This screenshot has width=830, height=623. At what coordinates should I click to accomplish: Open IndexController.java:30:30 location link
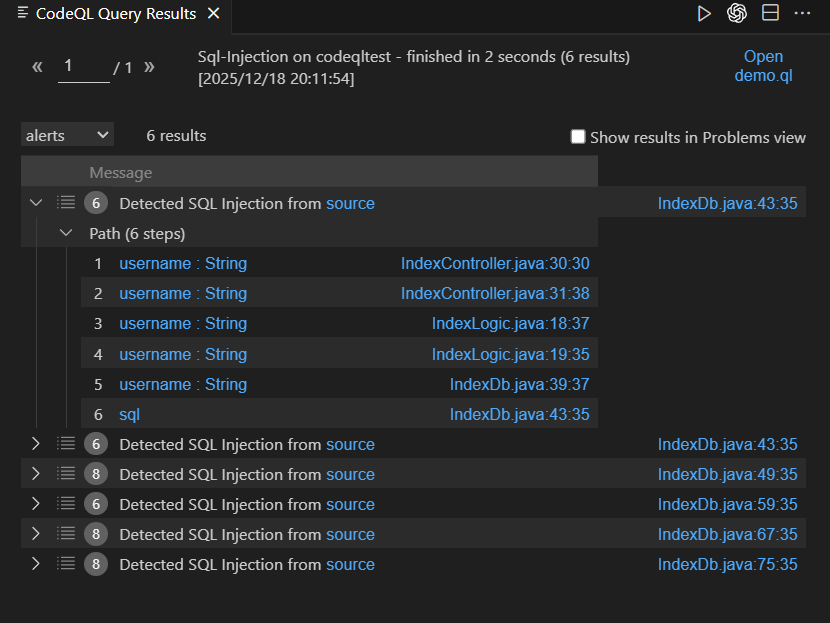[x=495, y=263]
